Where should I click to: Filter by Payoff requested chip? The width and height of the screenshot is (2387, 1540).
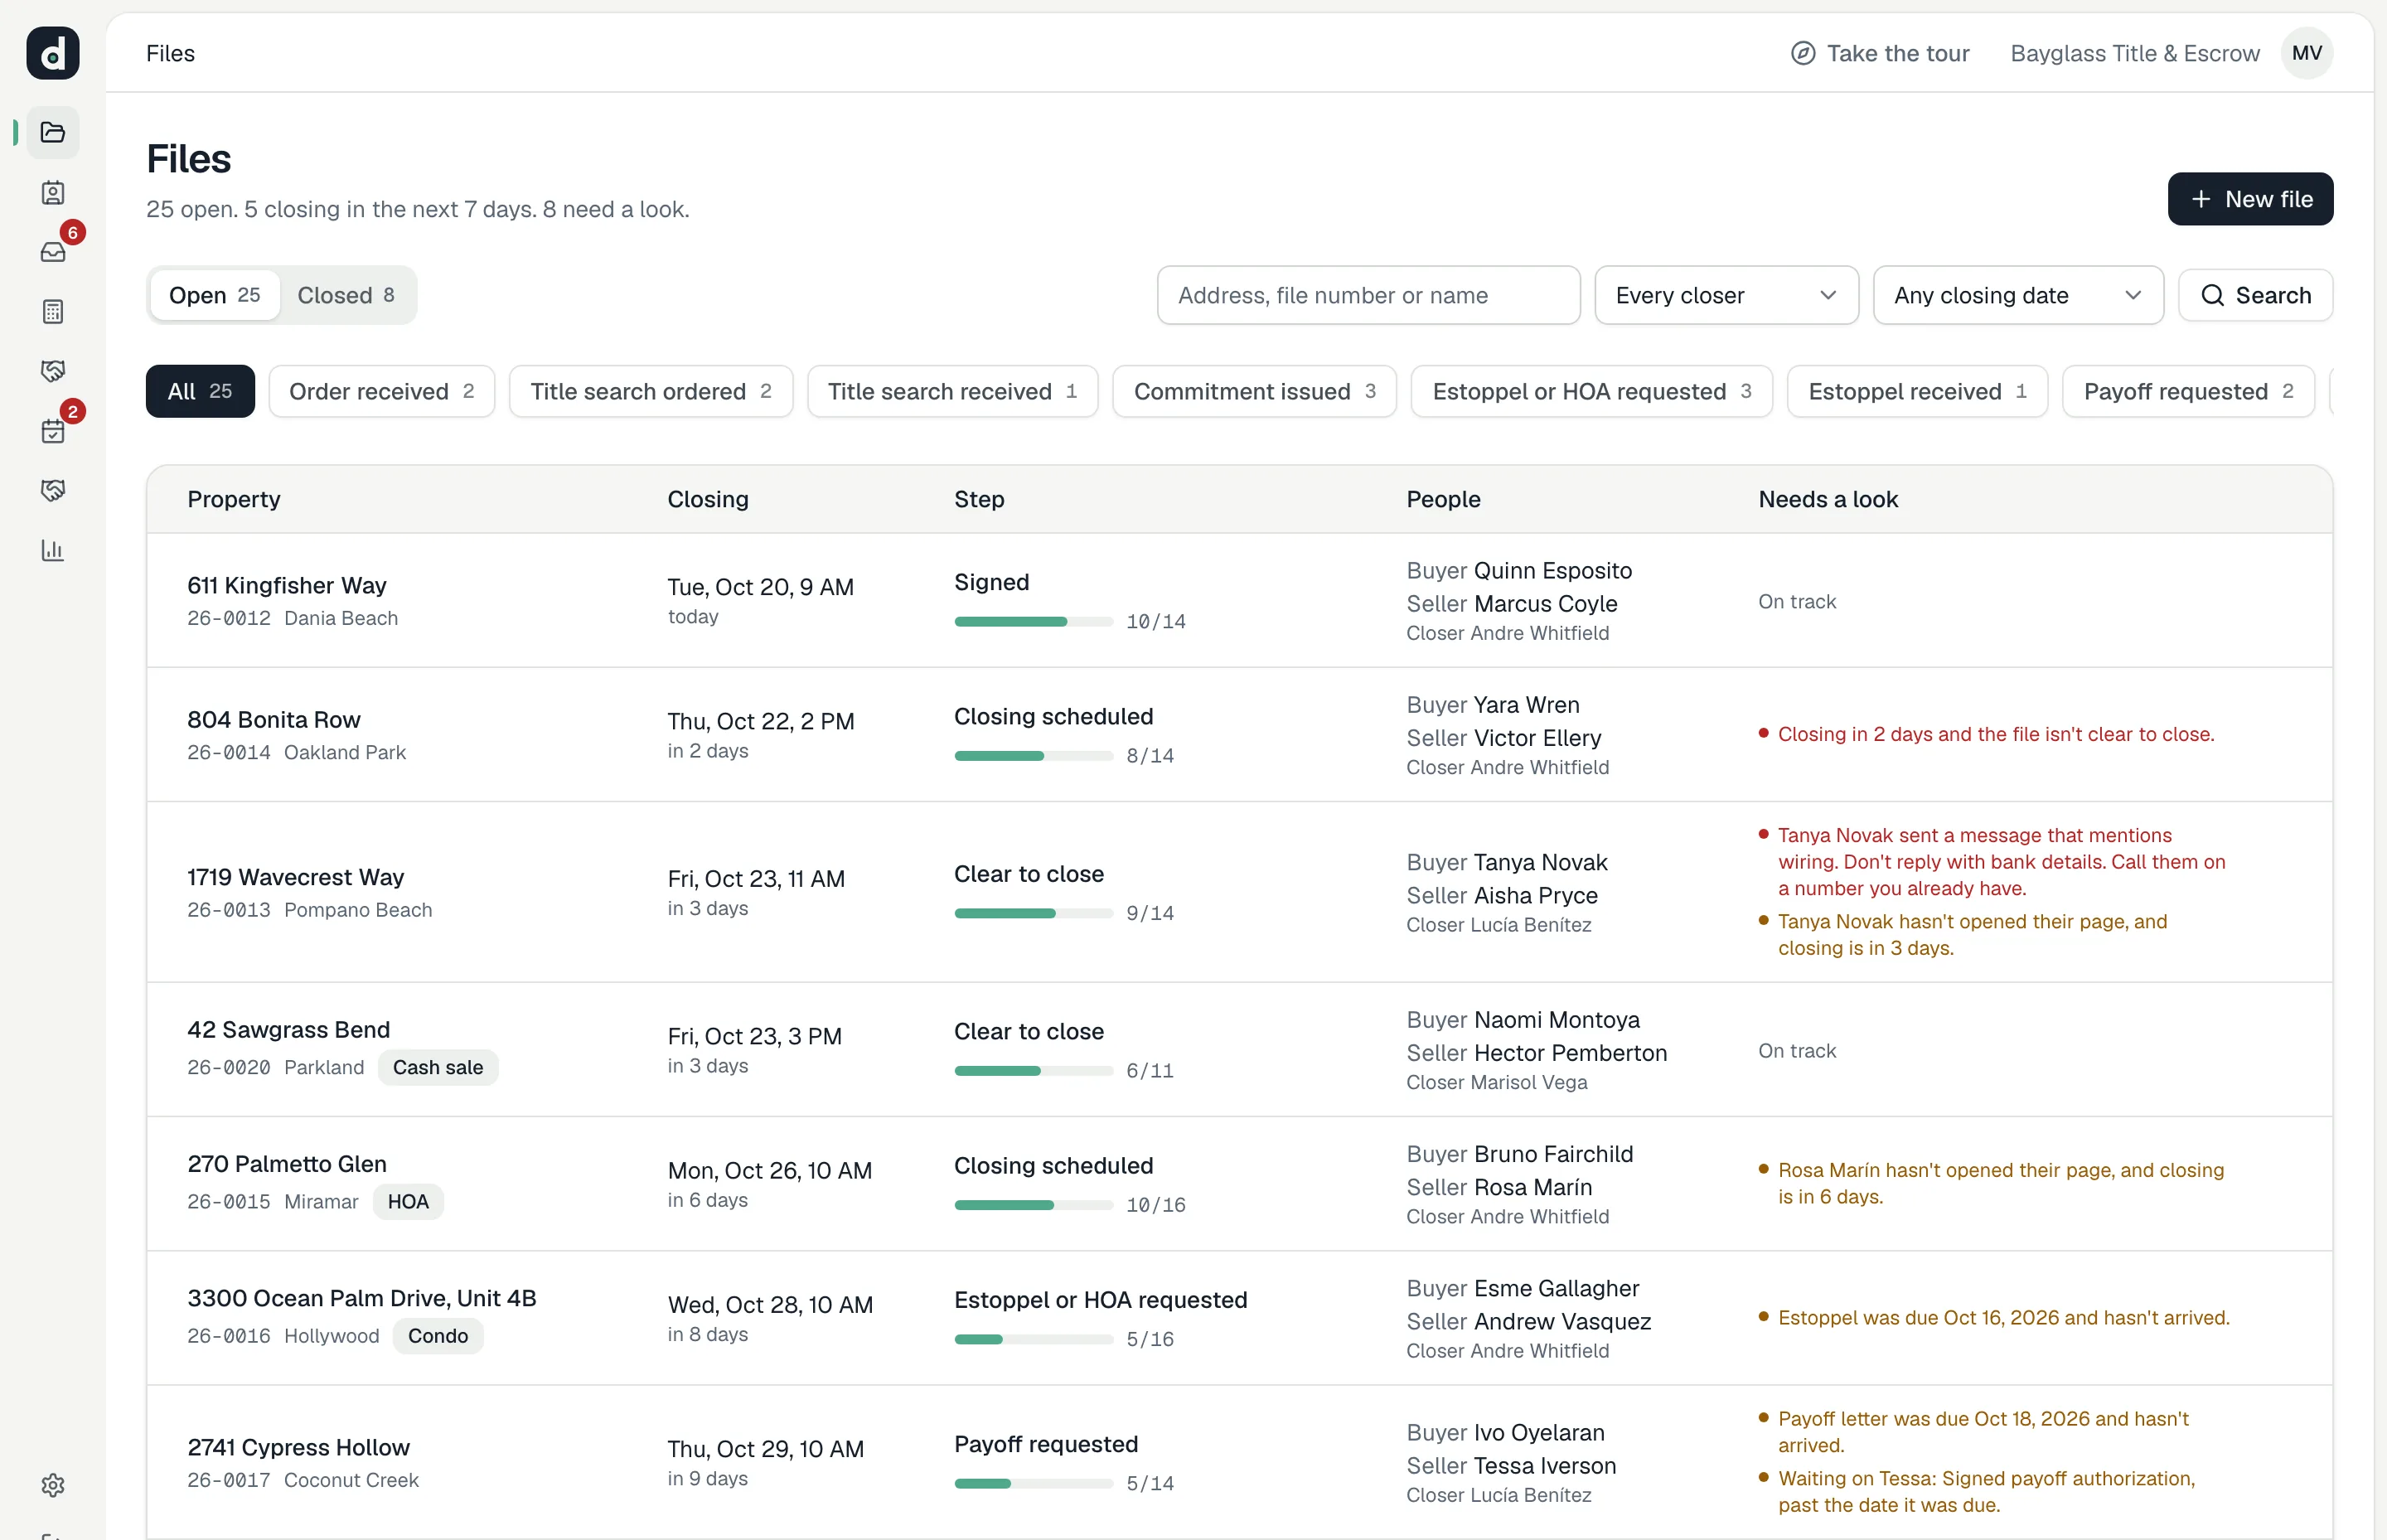(2188, 391)
